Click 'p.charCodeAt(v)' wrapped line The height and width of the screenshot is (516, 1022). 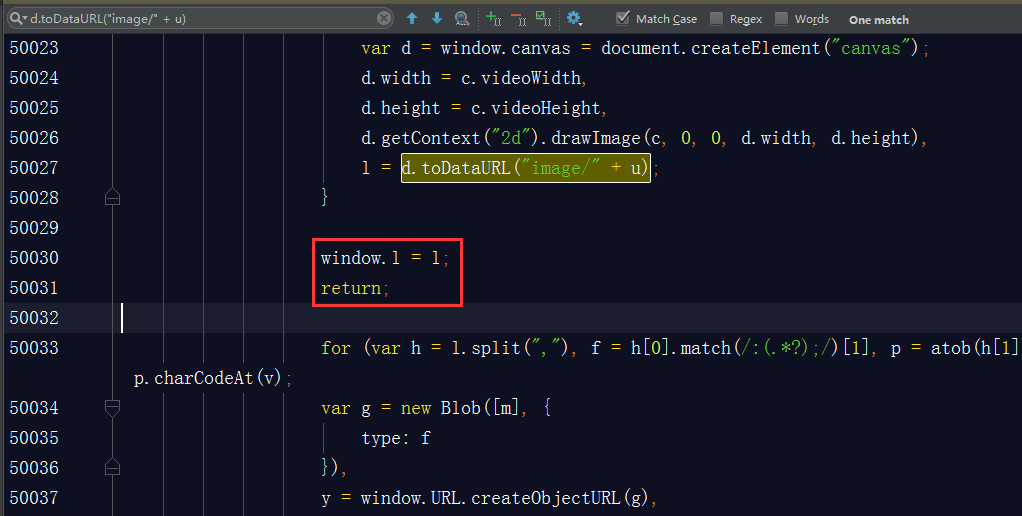tap(209, 378)
